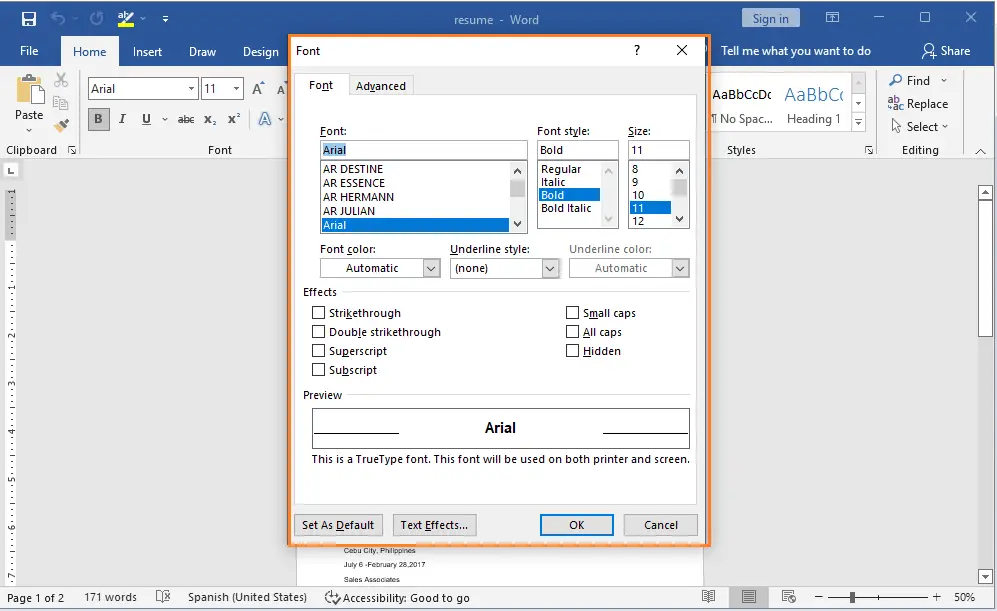Enable the Superscript effect checkbox
This screenshot has height=611, width=997.
(318, 351)
